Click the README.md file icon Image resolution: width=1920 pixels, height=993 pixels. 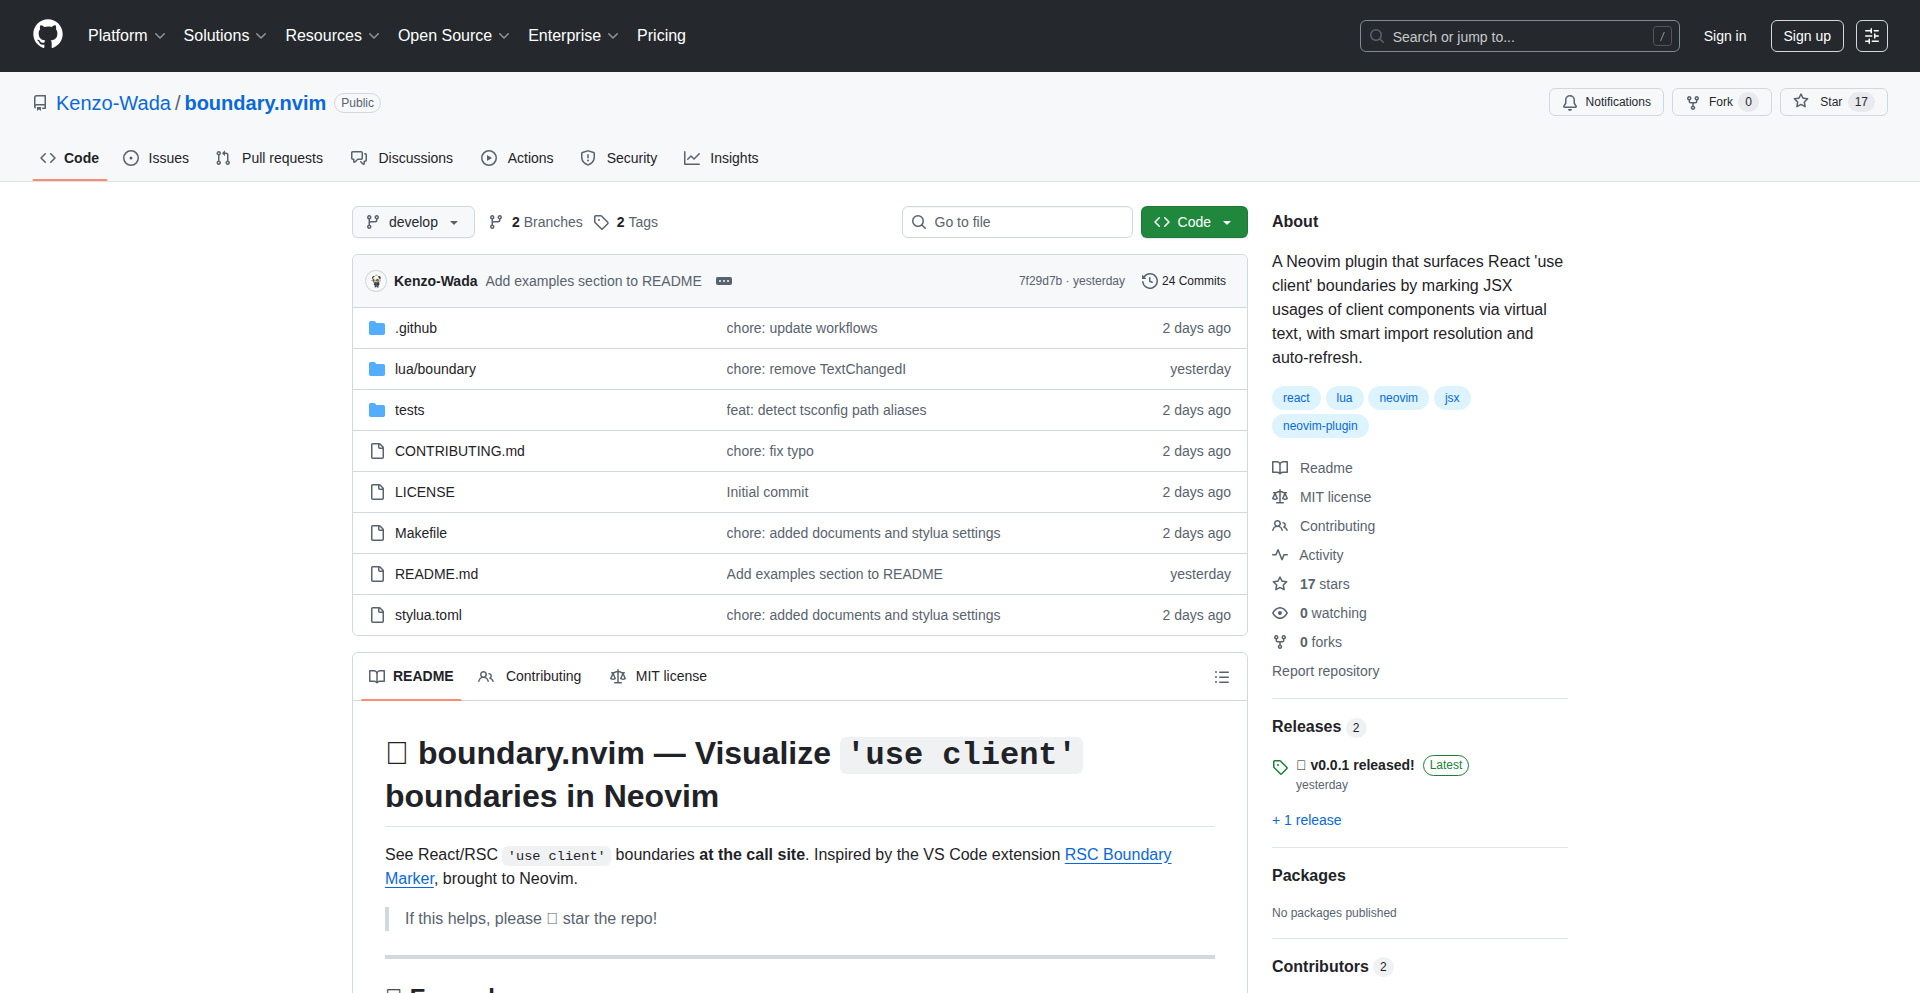(x=377, y=574)
